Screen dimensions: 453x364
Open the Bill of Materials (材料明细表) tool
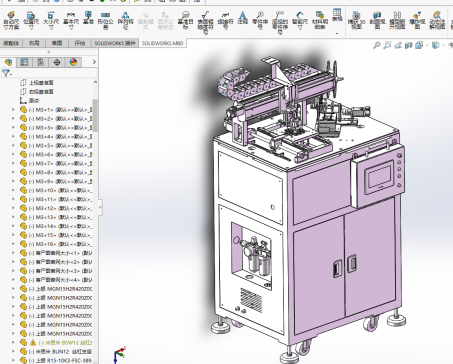320,20
